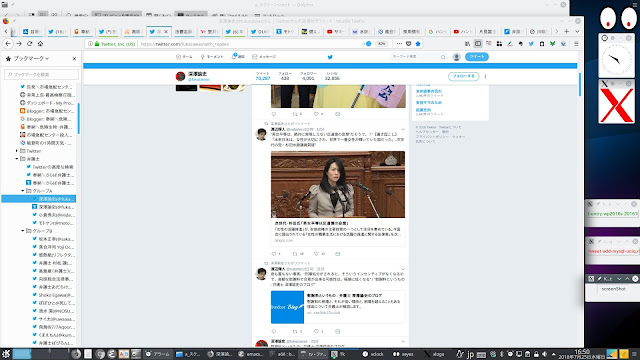Open the livedoor Blog link card

[338, 307]
